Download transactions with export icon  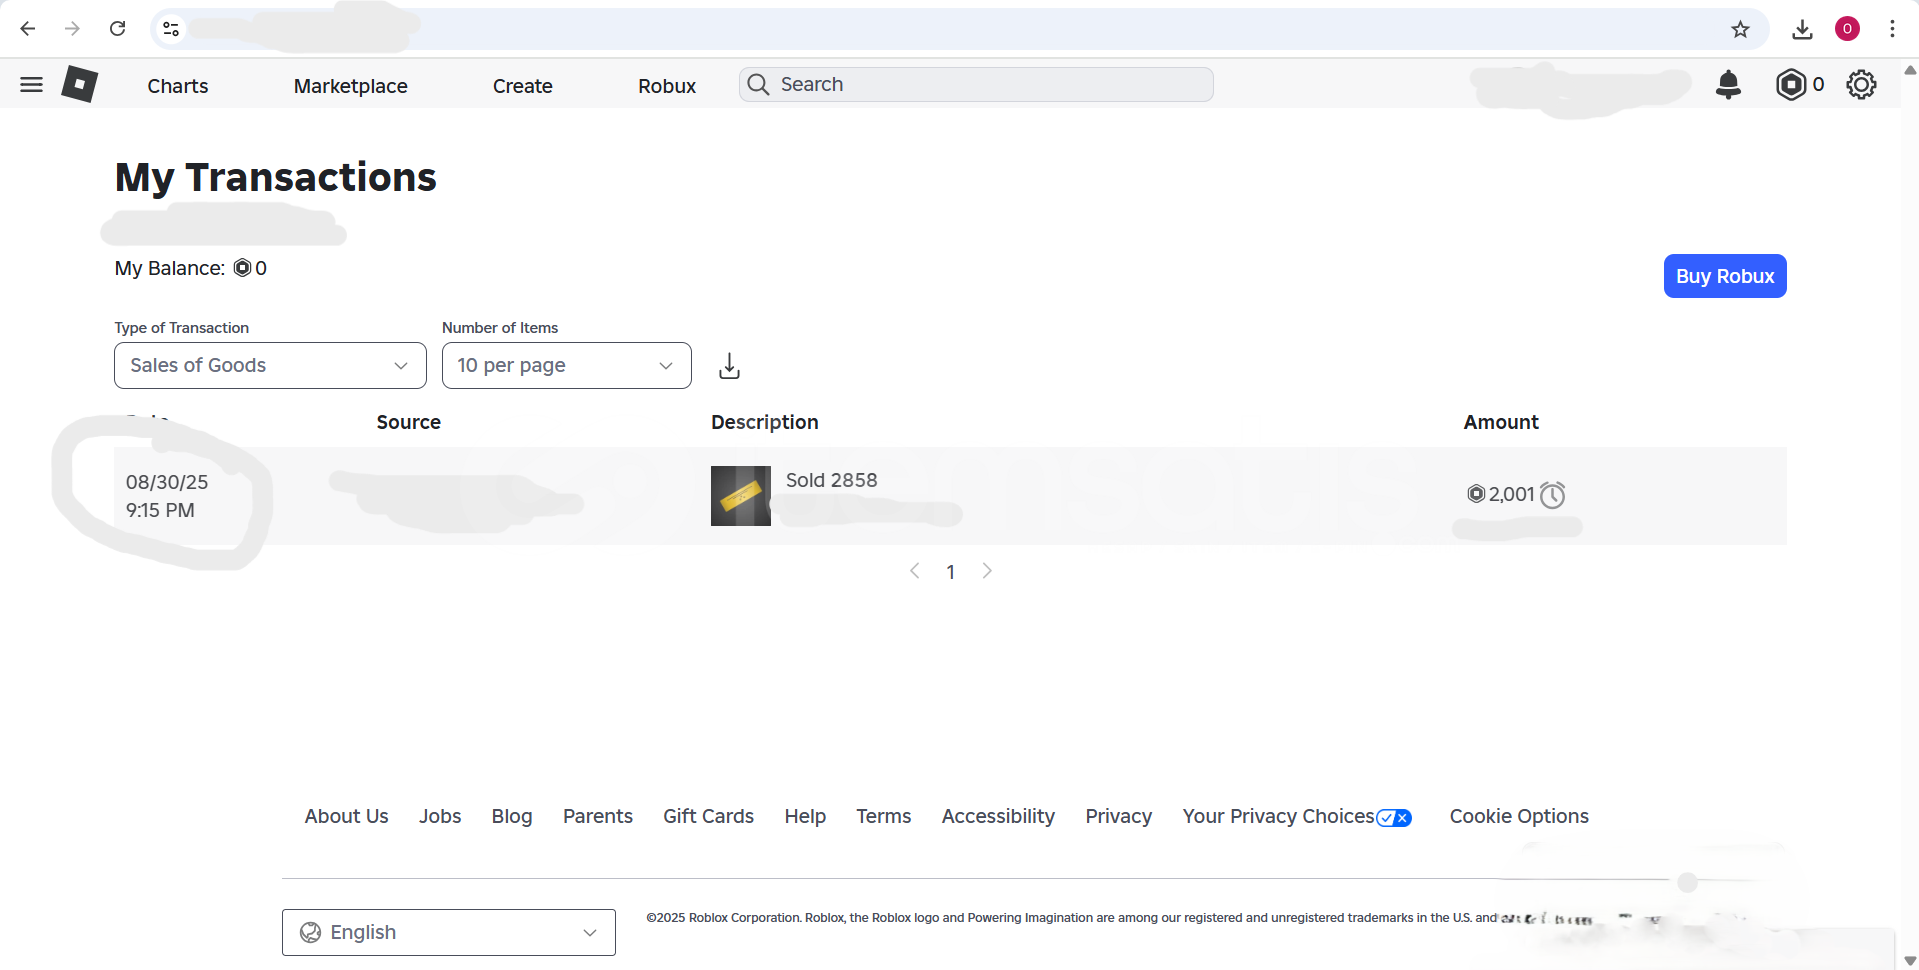coord(730,366)
